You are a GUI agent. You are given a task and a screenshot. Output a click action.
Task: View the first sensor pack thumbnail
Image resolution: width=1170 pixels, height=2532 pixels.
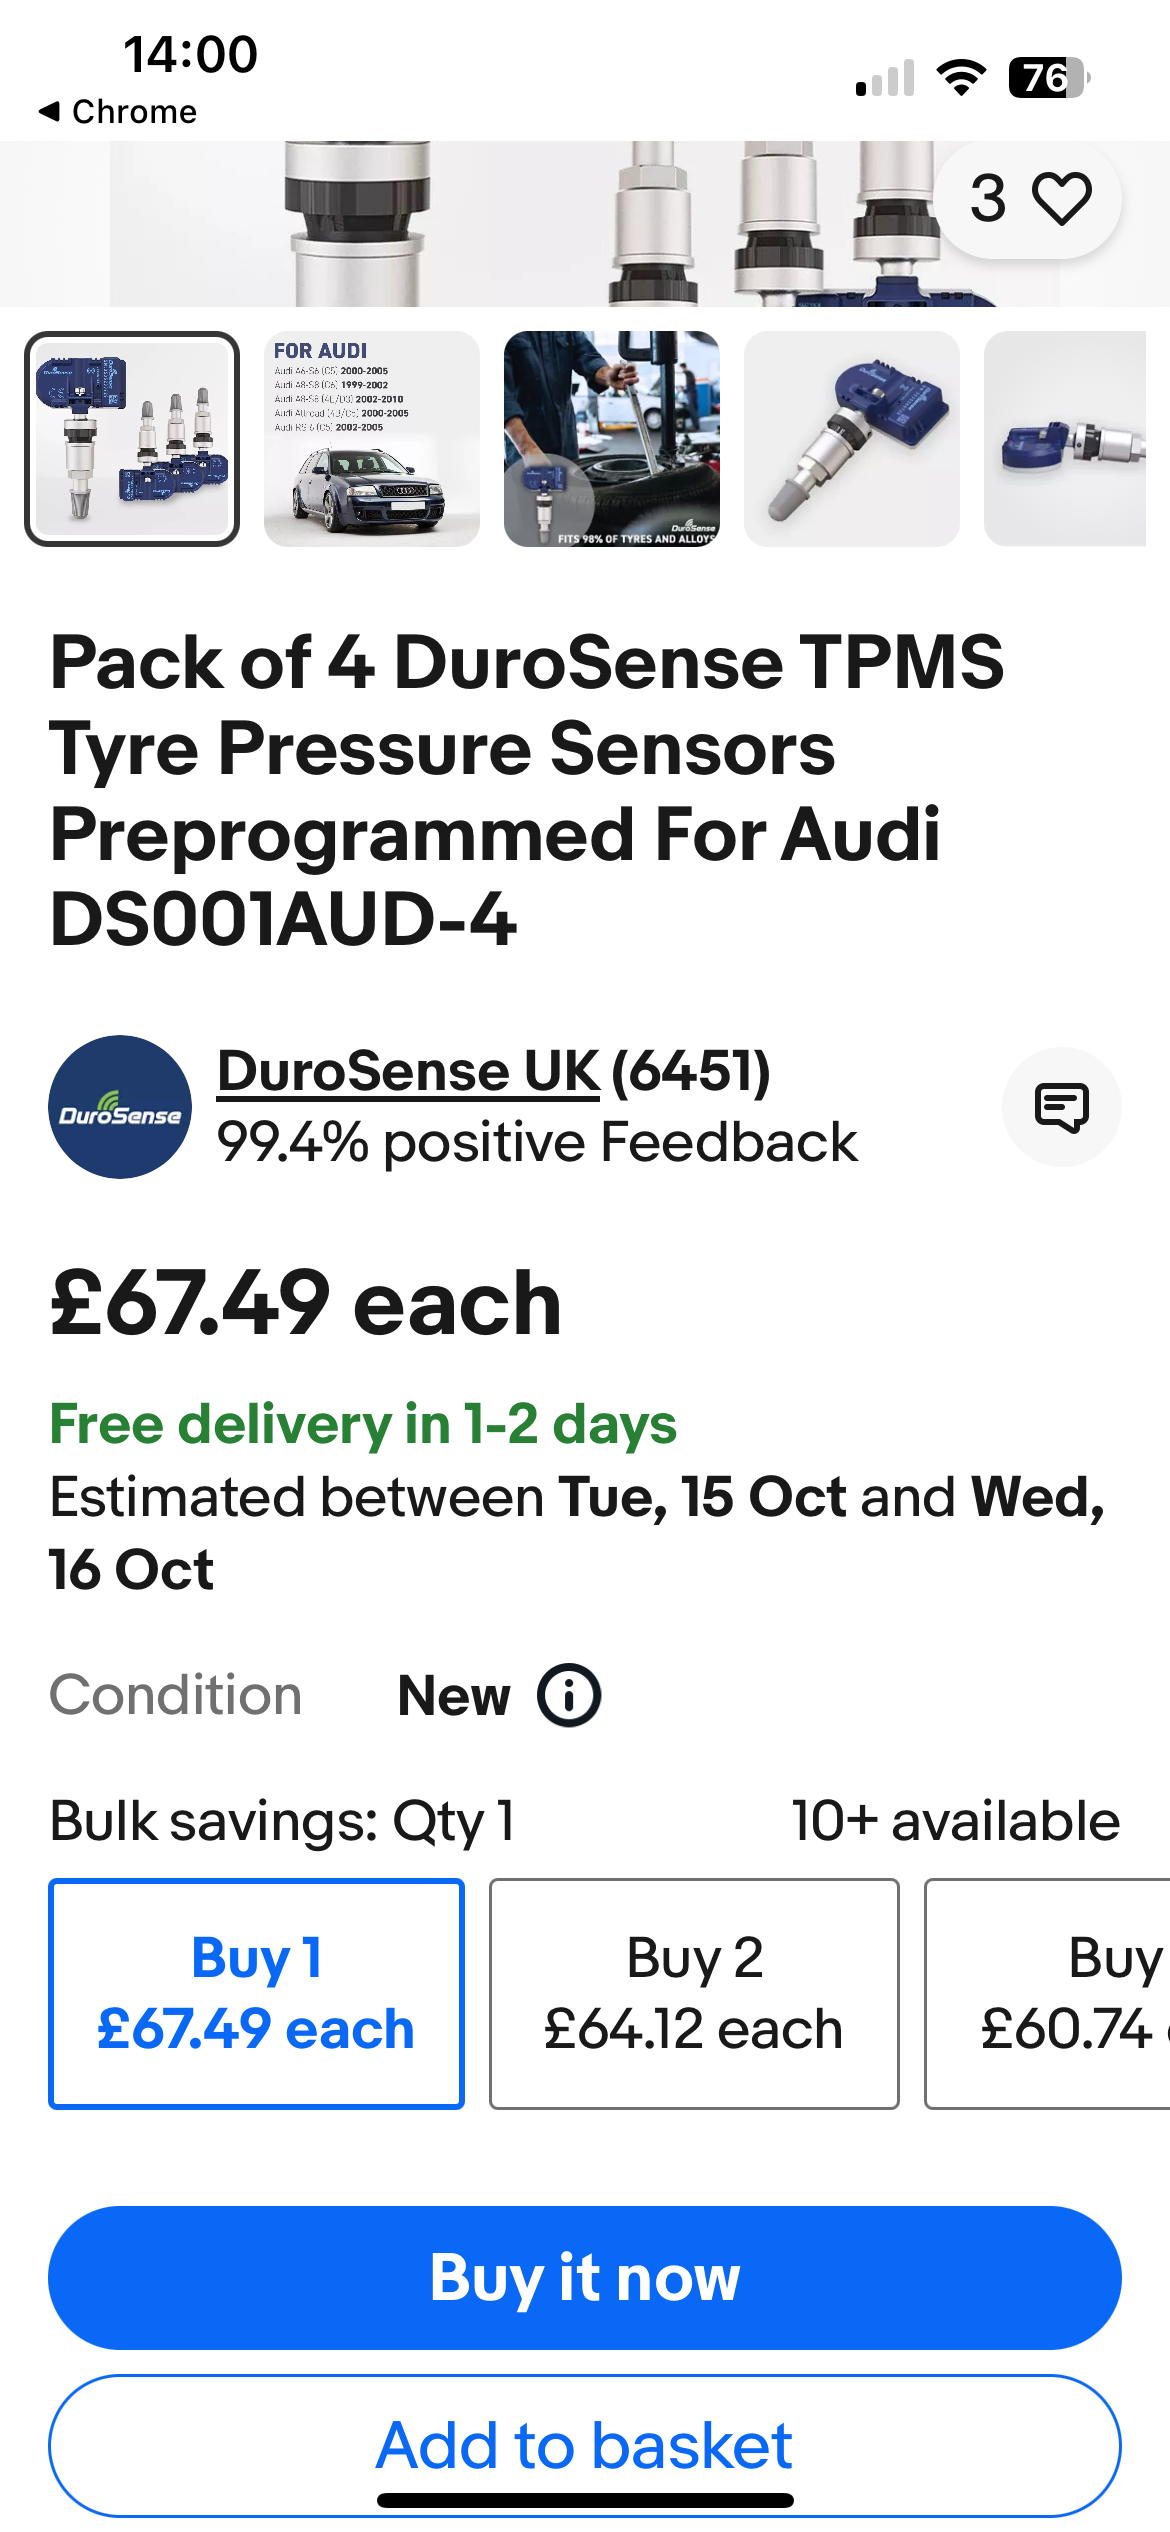click(132, 439)
